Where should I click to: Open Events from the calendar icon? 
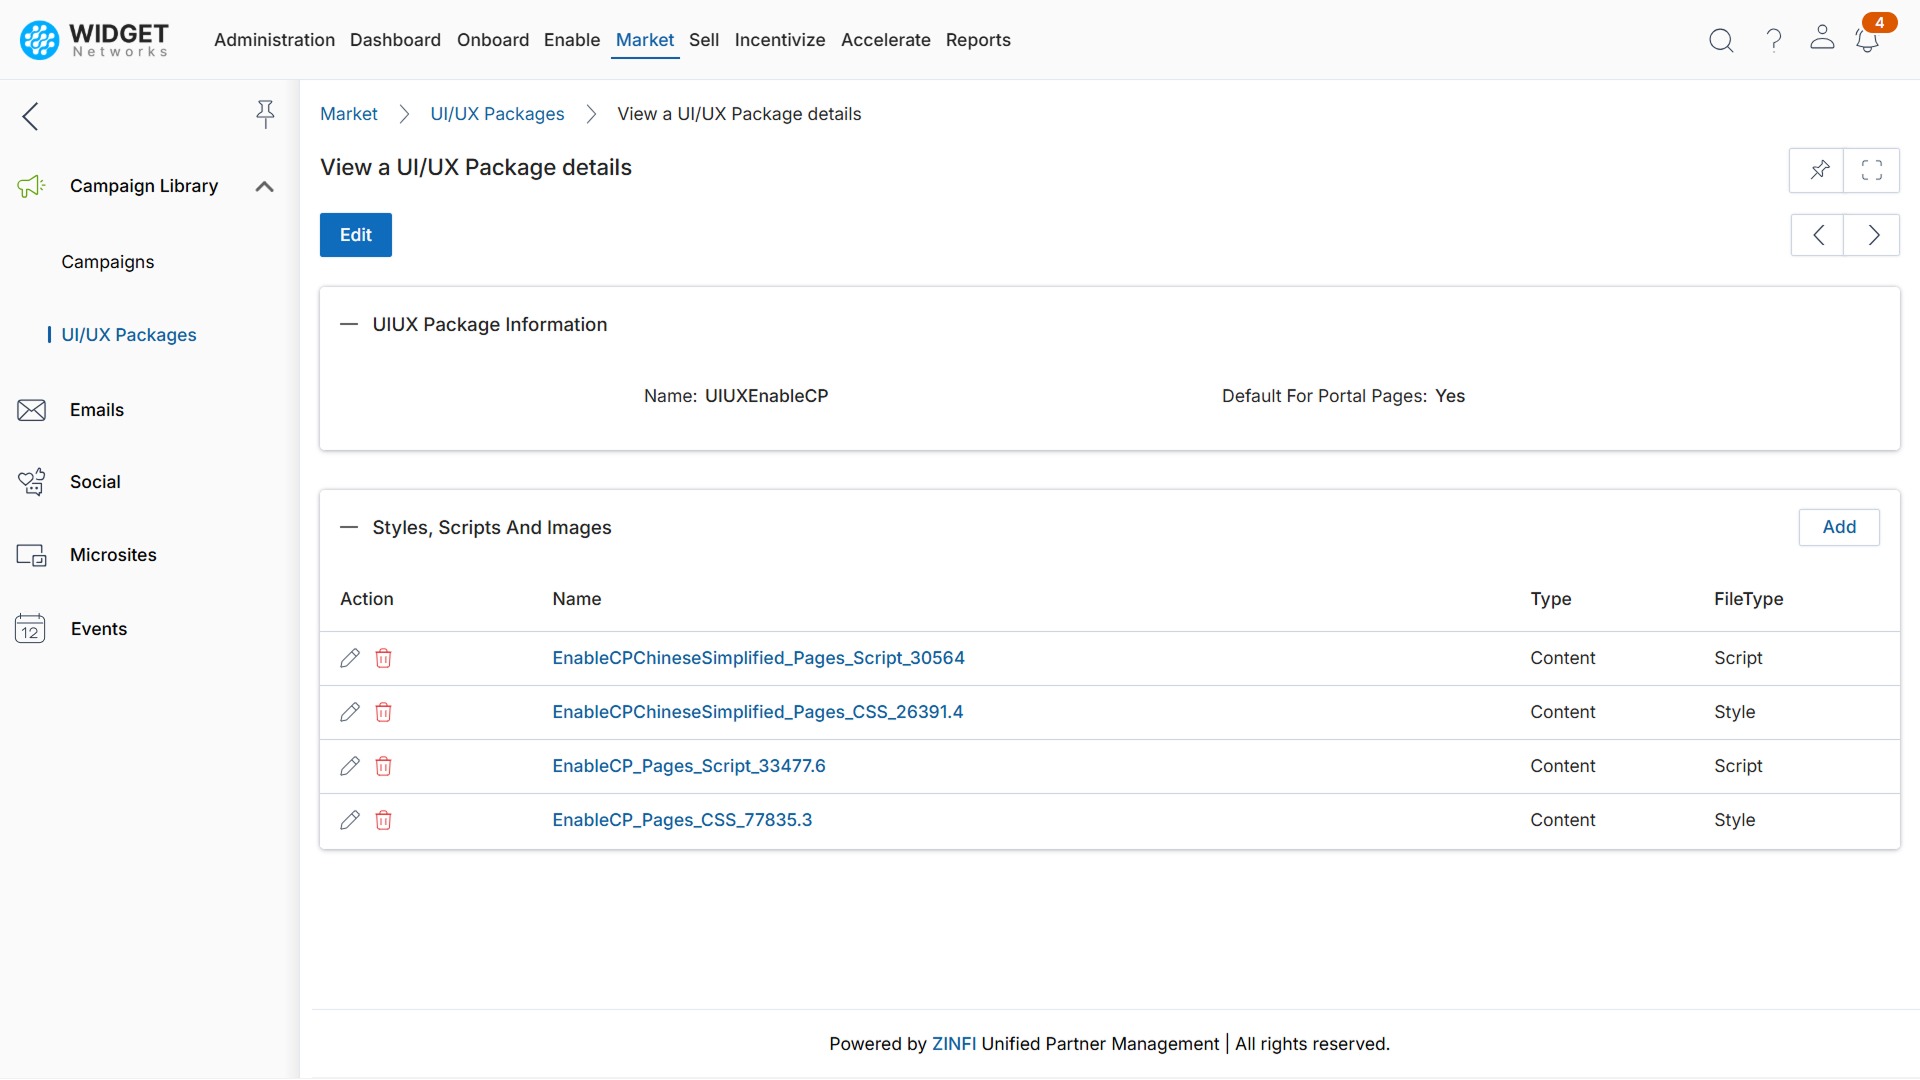click(30, 629)
